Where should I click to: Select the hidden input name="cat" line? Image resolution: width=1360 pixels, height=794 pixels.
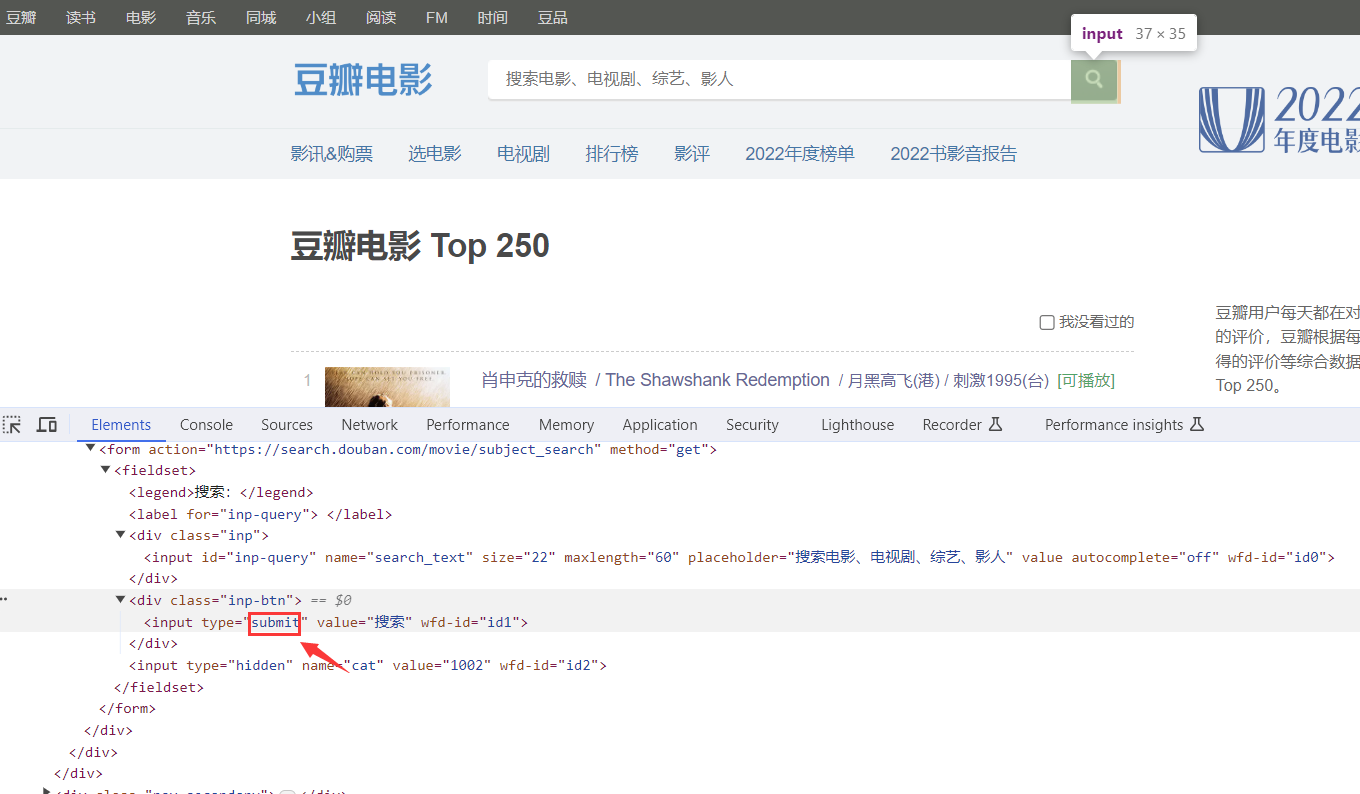(x=367, y=665)
